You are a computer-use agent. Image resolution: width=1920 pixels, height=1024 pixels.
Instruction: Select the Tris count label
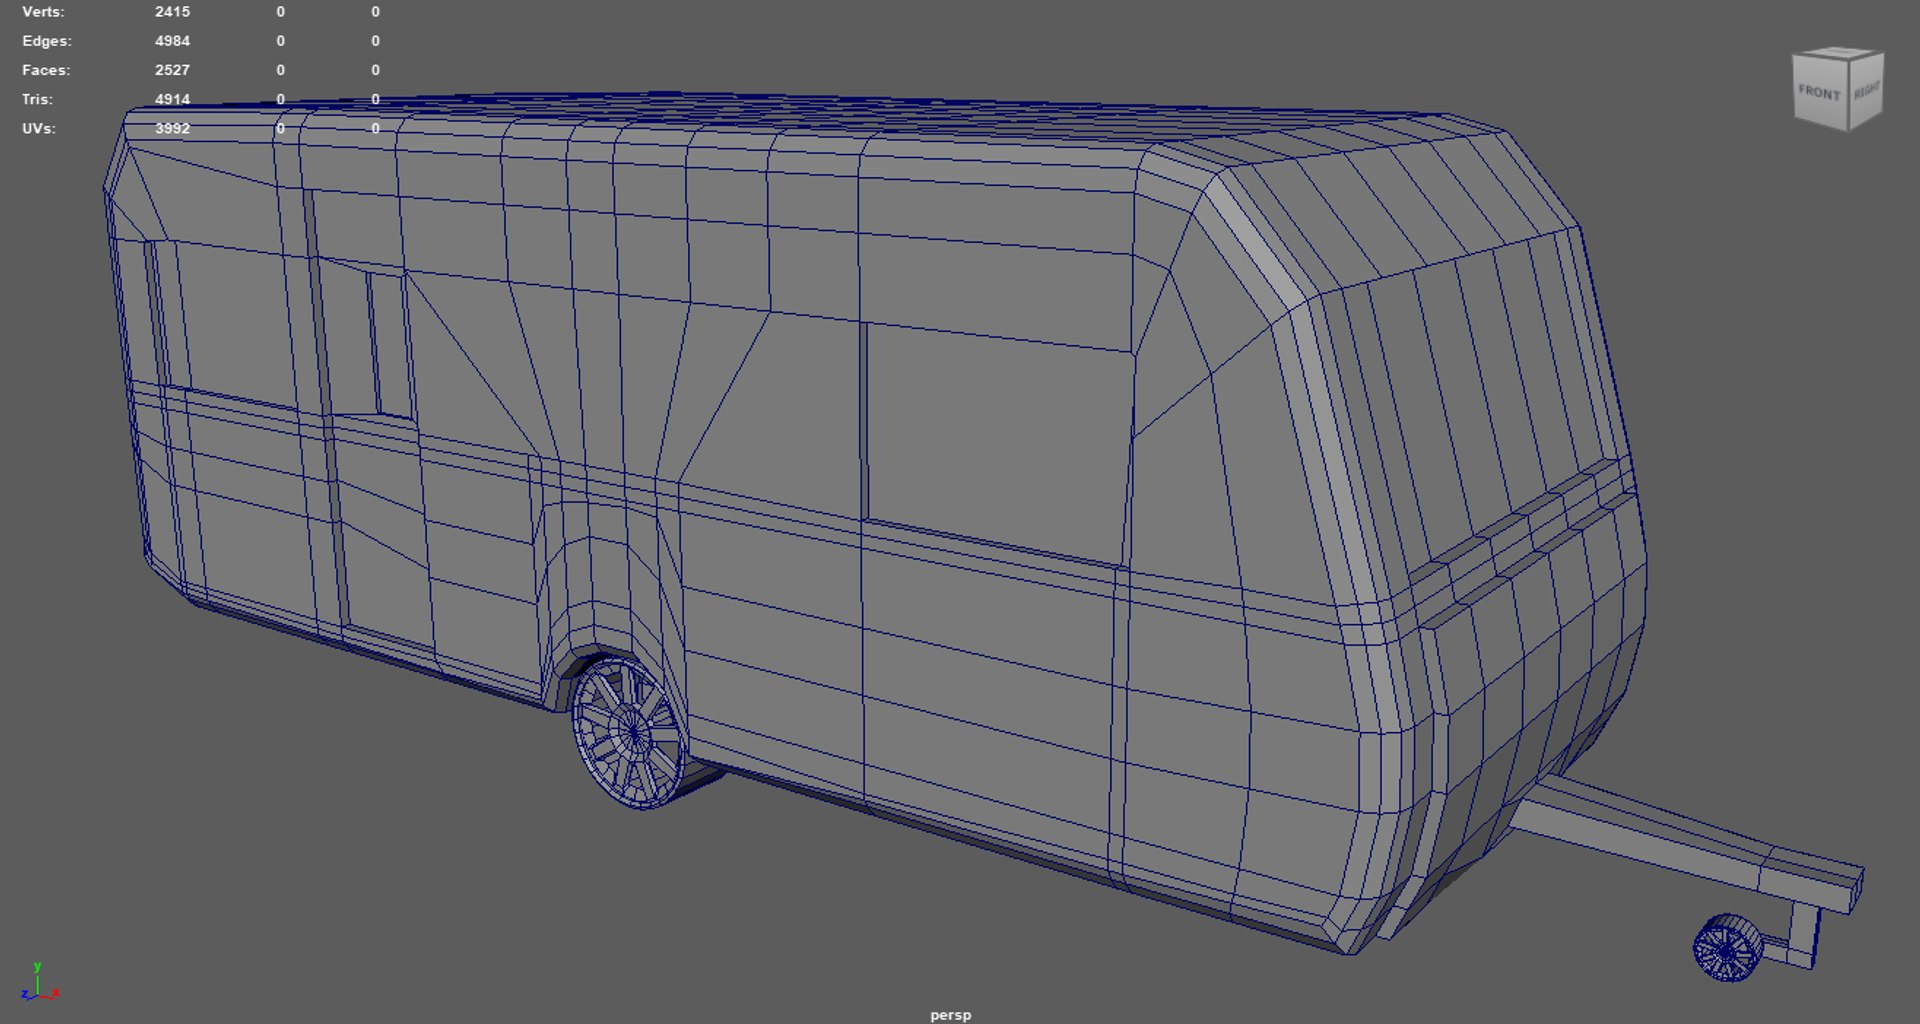(x=38, y=99)
